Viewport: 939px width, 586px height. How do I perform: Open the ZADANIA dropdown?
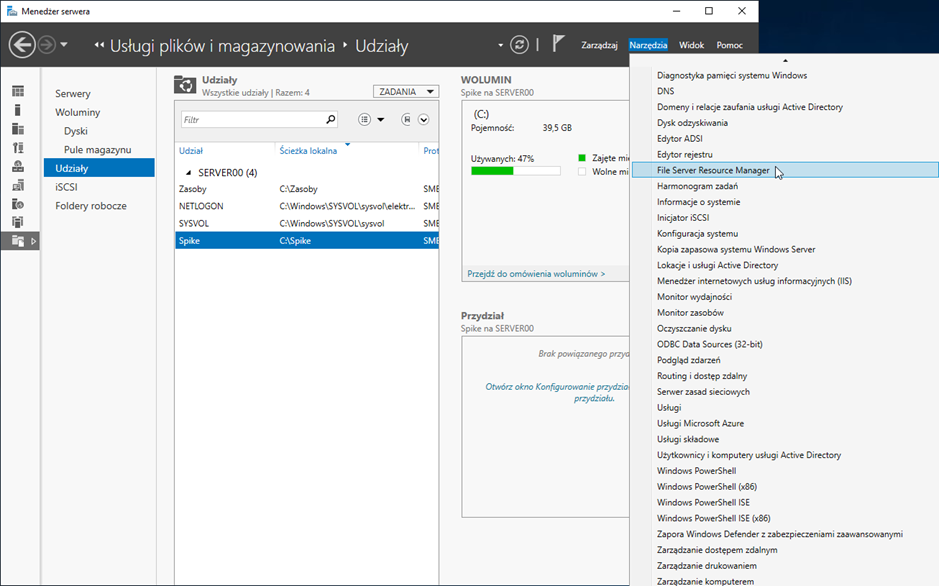click(405, 92)
